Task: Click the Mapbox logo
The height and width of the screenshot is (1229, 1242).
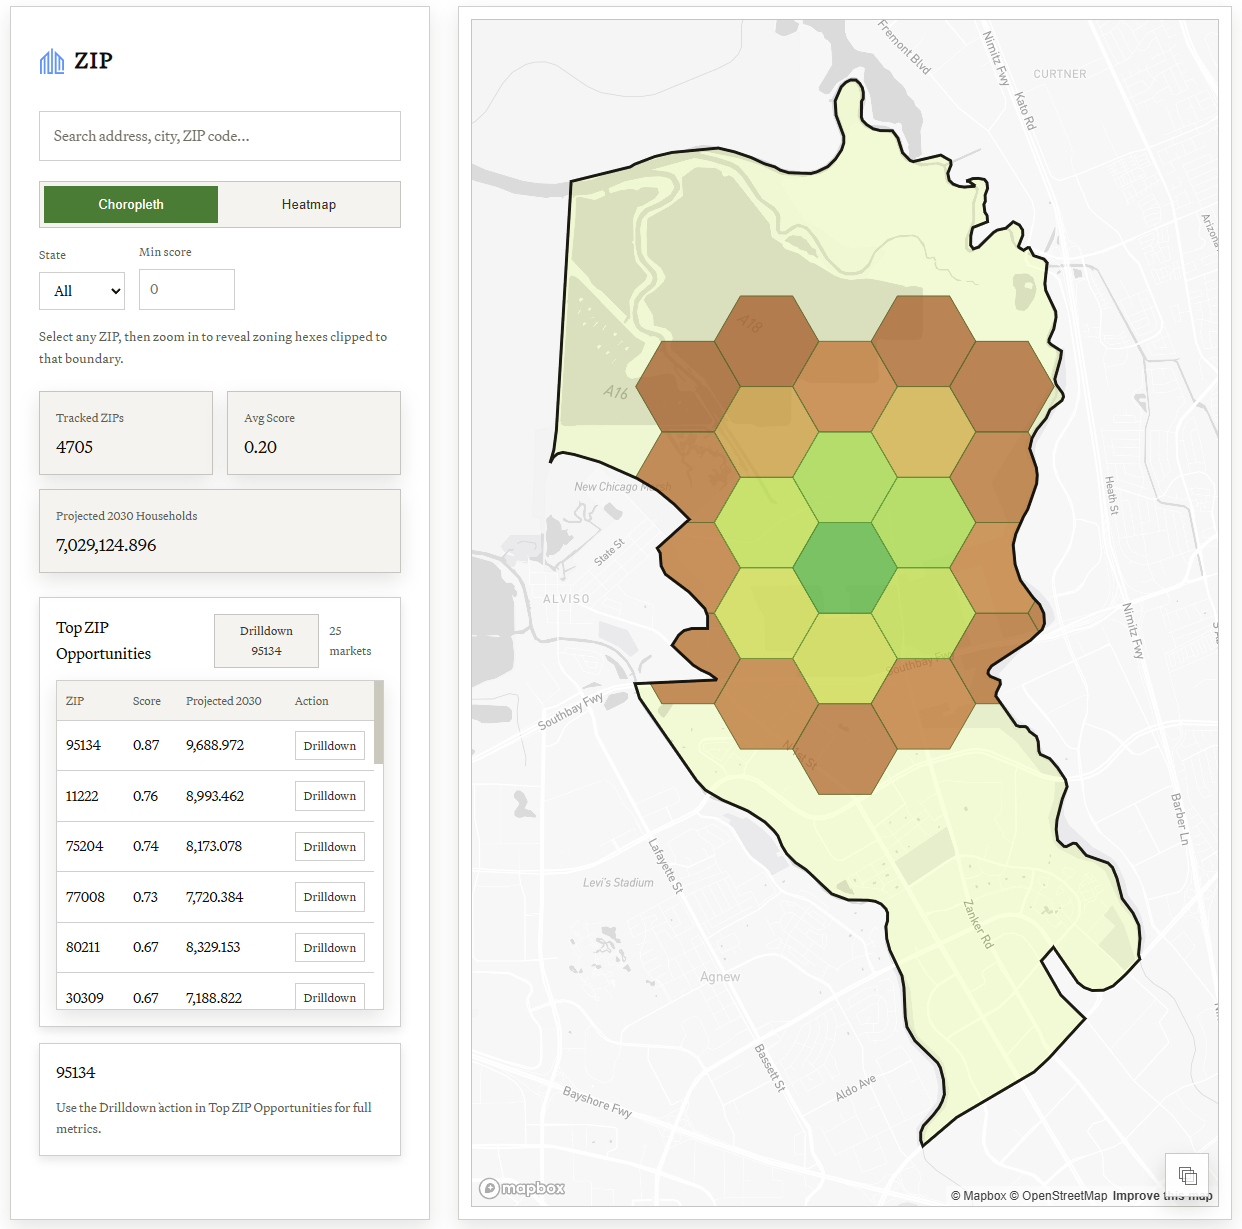Action: [522, 1188]
